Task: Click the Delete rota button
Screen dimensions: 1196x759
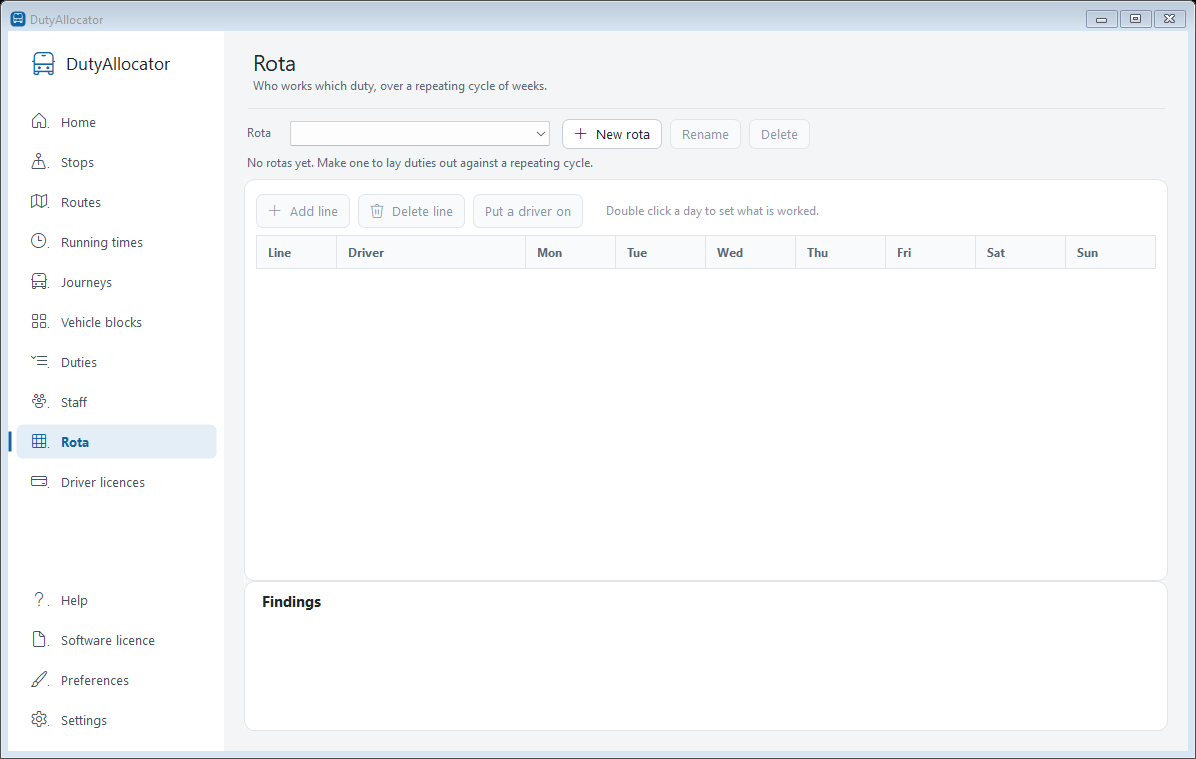Action: pos(779,134)
